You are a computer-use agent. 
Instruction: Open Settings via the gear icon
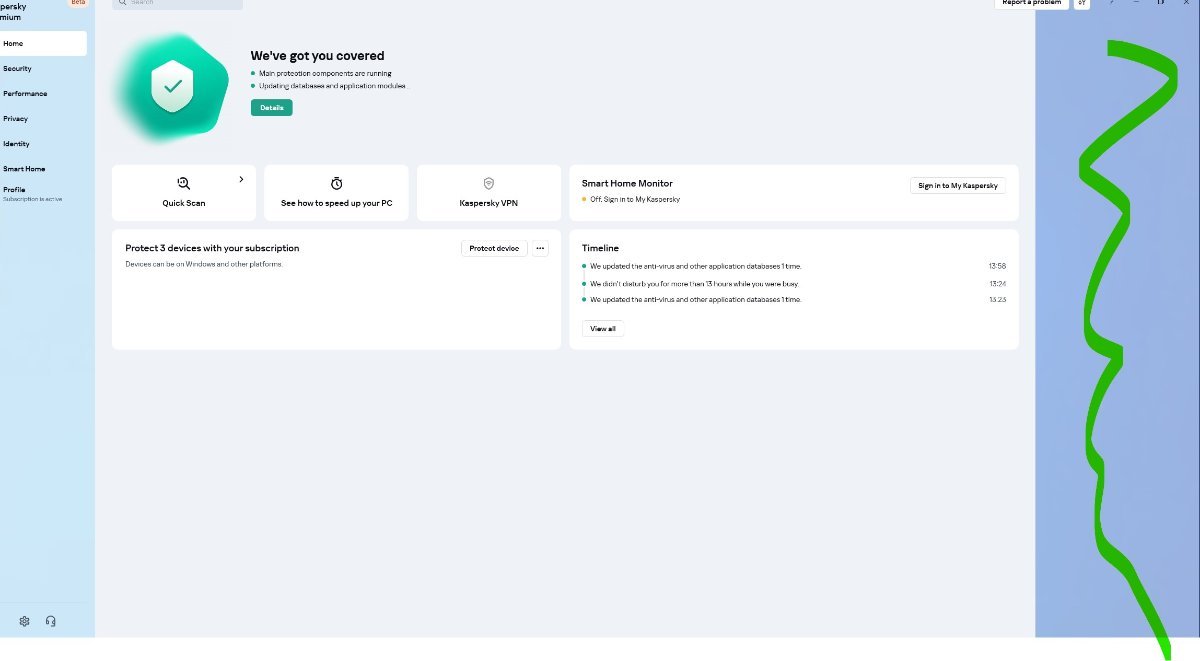[x=25, y=621]
